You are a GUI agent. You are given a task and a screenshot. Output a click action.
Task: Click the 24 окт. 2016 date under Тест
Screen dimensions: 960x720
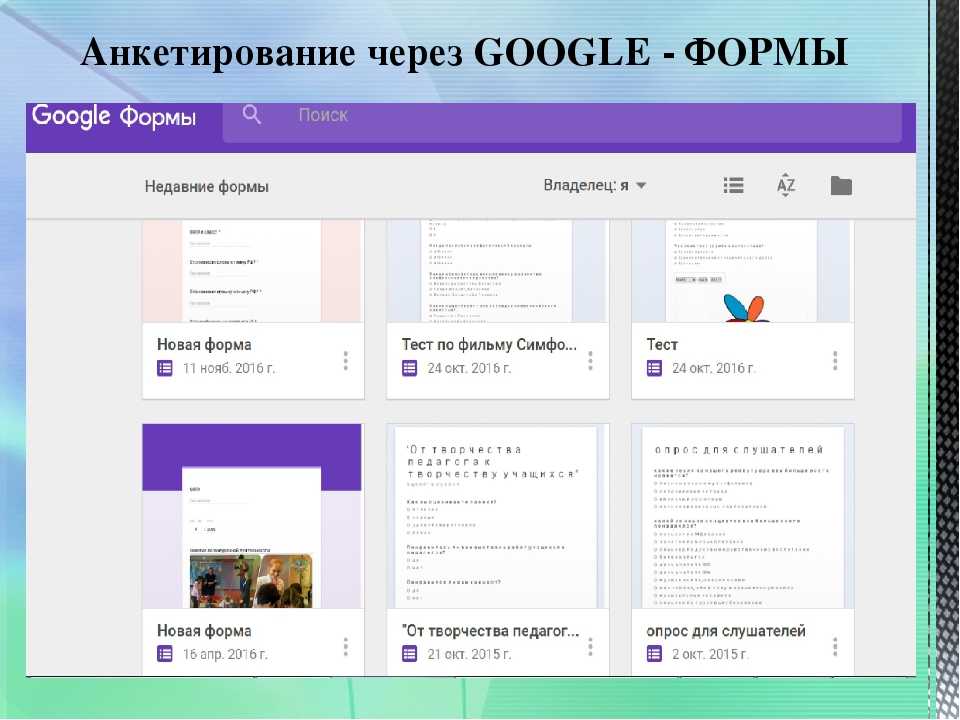714,369
